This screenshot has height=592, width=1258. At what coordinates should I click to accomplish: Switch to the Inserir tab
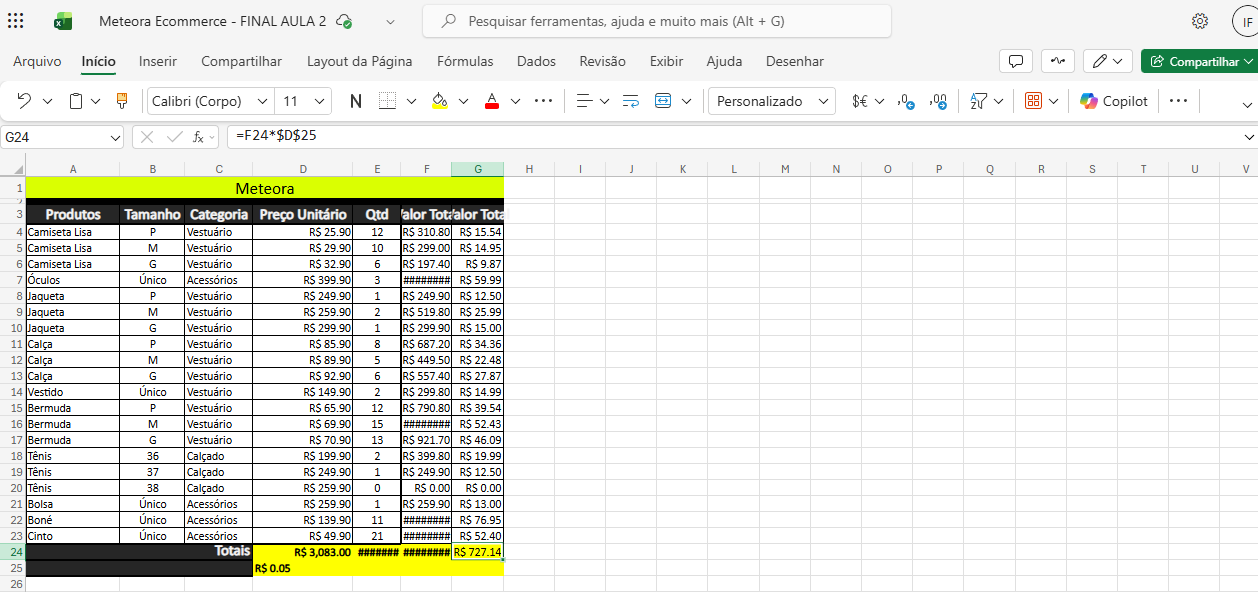158,61
